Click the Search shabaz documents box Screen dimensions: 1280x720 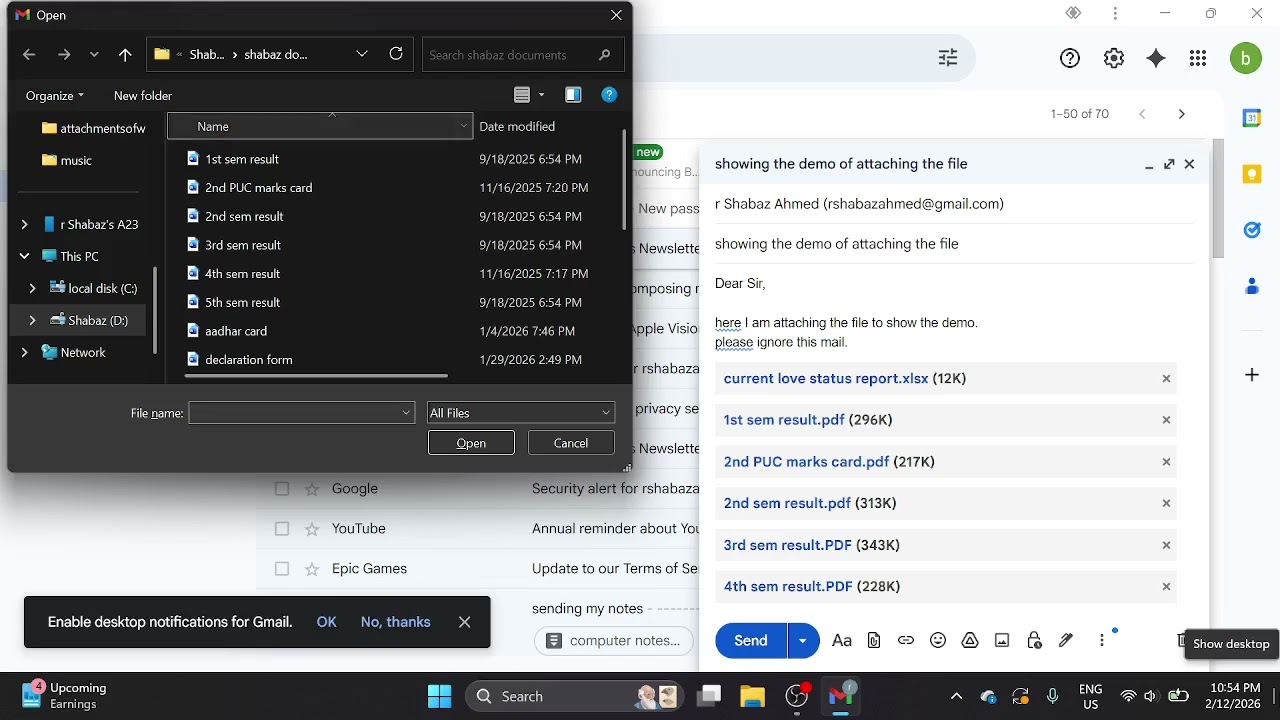[523, 55]
